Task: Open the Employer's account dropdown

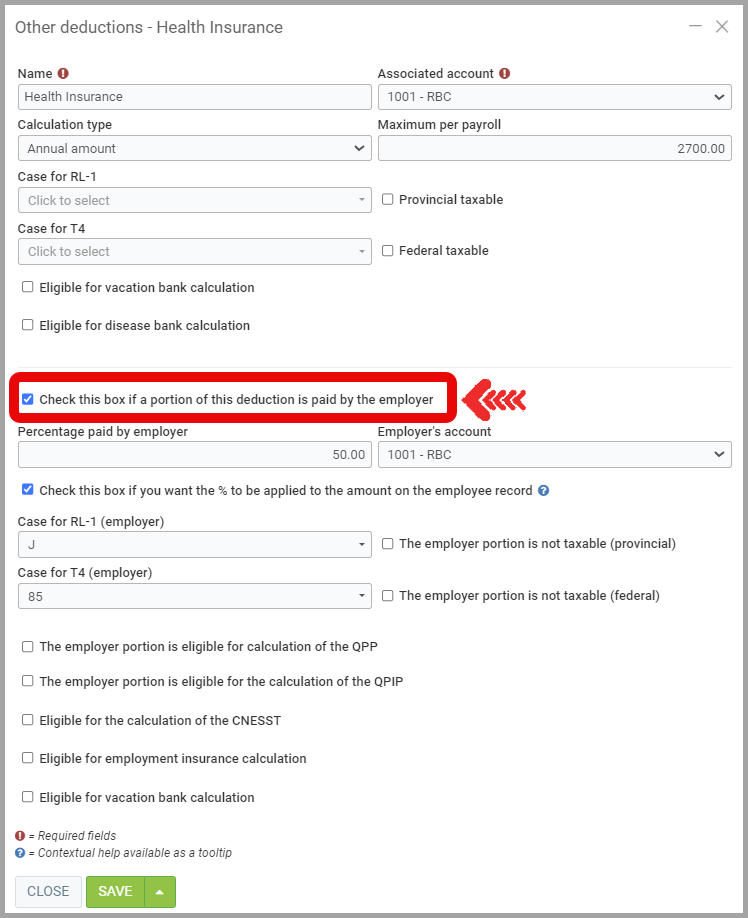Action: pos(554,454)
